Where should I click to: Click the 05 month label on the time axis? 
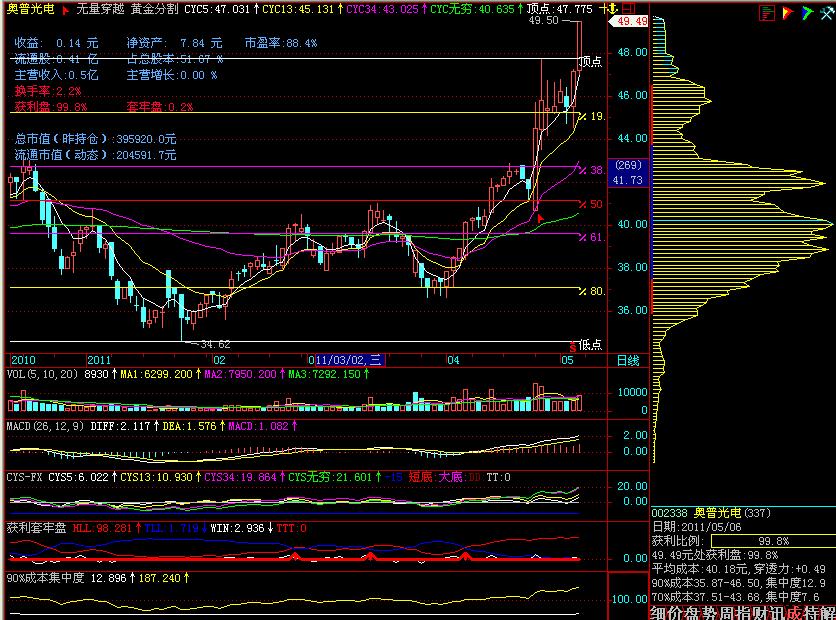click(567, 360)
